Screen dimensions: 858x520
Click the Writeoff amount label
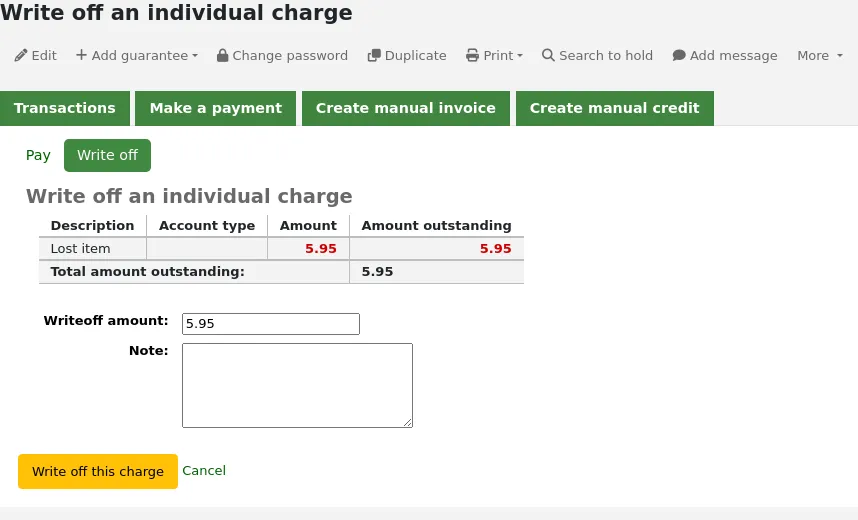(x=106, y=321)
